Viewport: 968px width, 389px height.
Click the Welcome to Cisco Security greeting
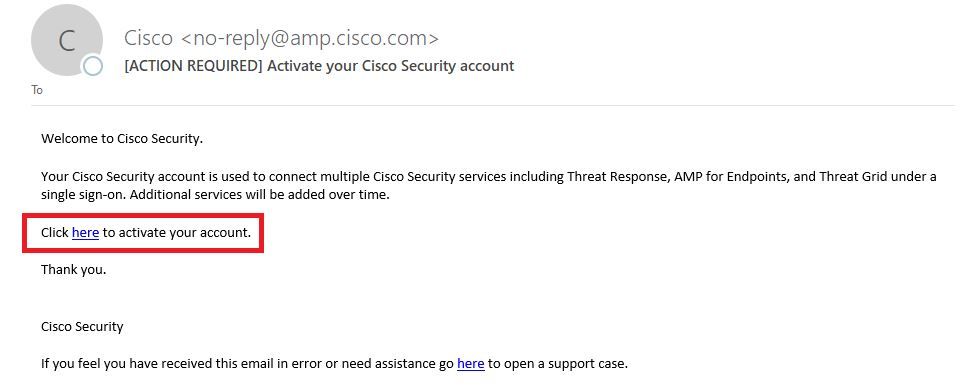coord(122,138)
